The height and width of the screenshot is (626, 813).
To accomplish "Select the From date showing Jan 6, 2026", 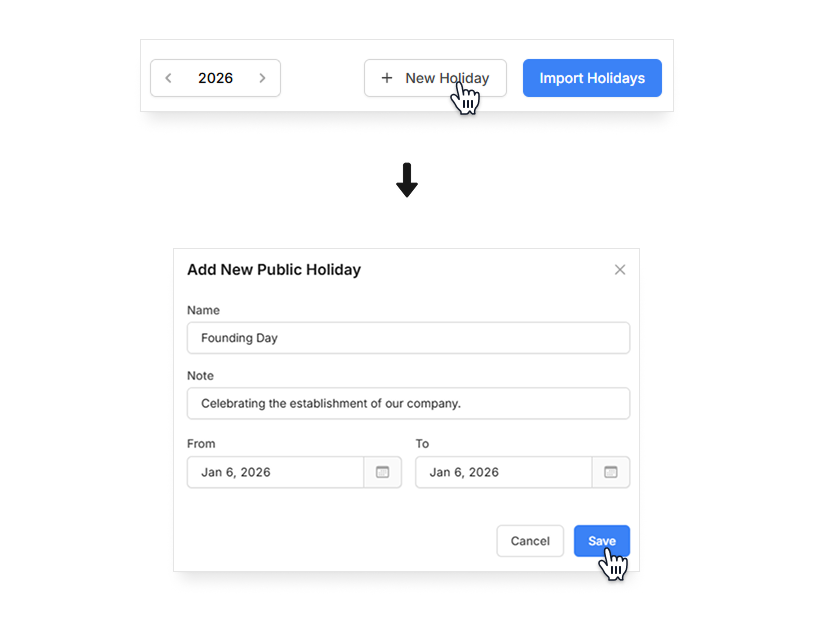I will point(275,472).
